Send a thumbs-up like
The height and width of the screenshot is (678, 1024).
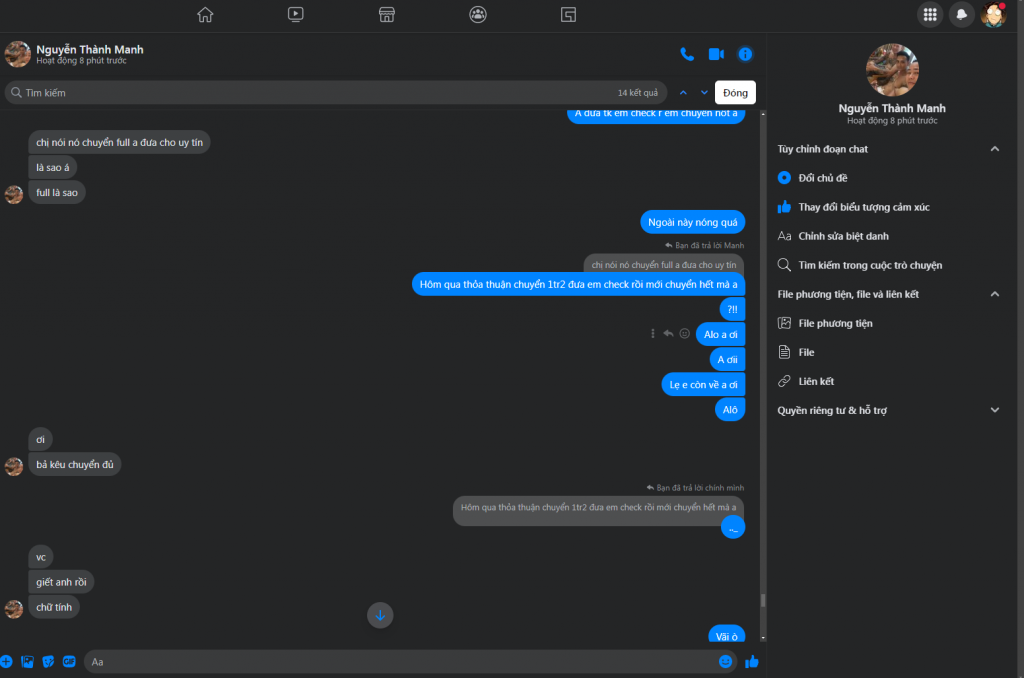tap(751, 661)
